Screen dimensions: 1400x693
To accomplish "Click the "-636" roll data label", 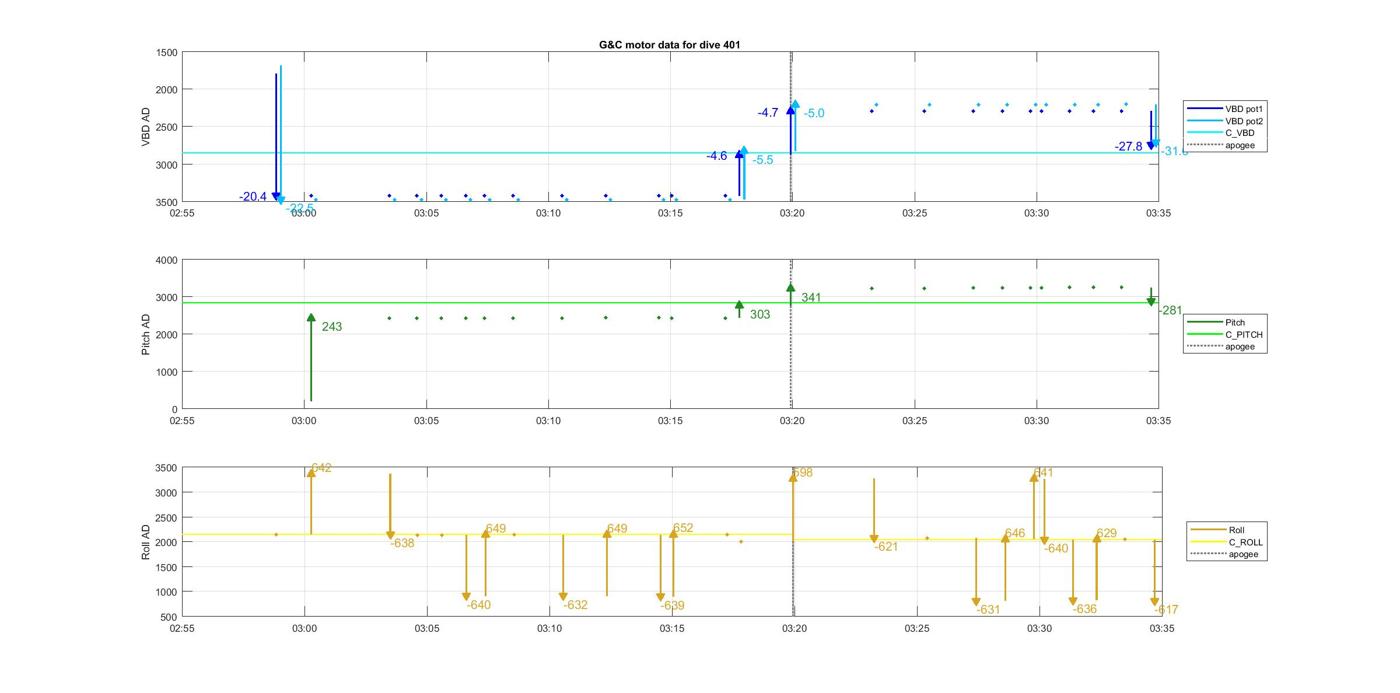I will 1085,610.
